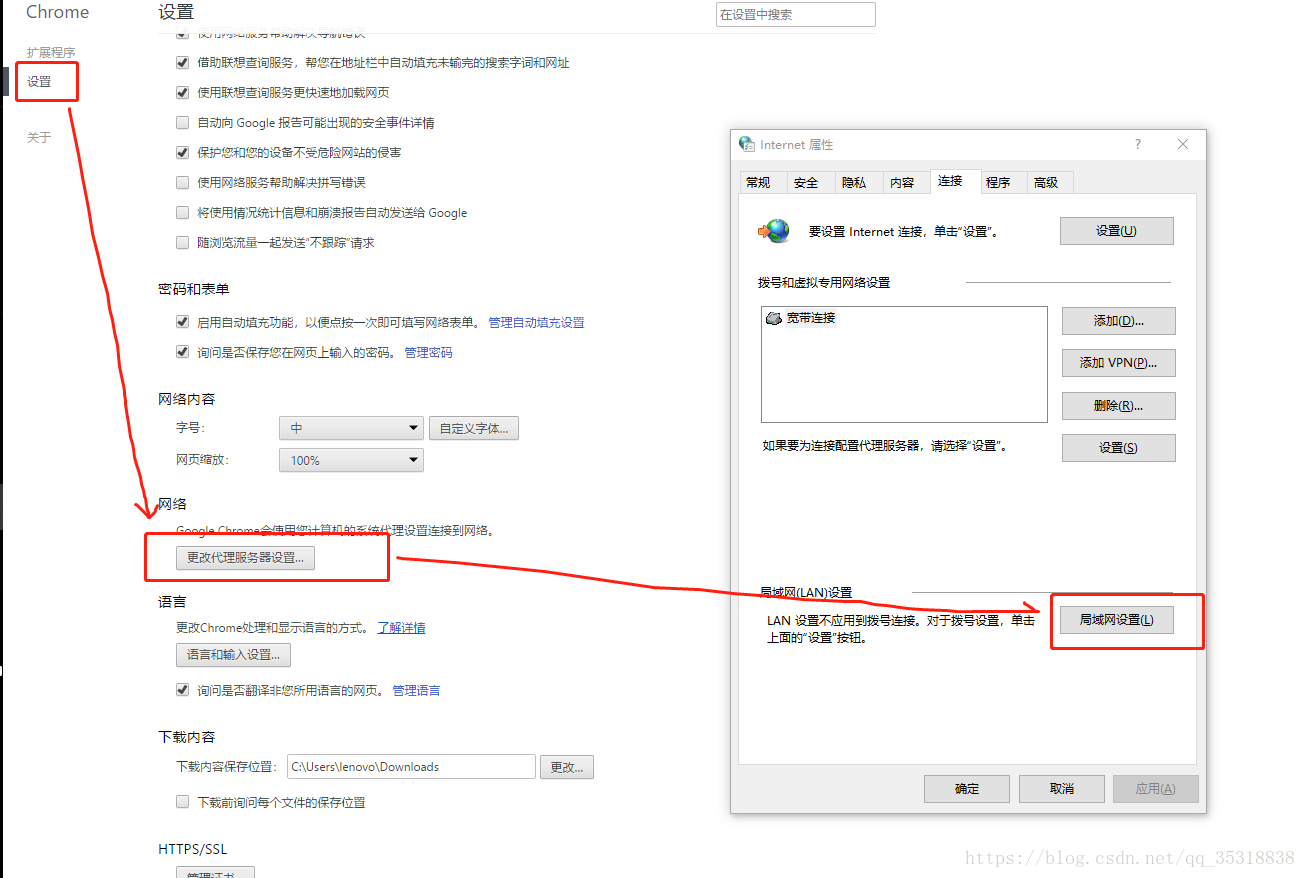Click the 应用(A) button
Screen dimensions: 1306x878
[x=1155, y=789]
